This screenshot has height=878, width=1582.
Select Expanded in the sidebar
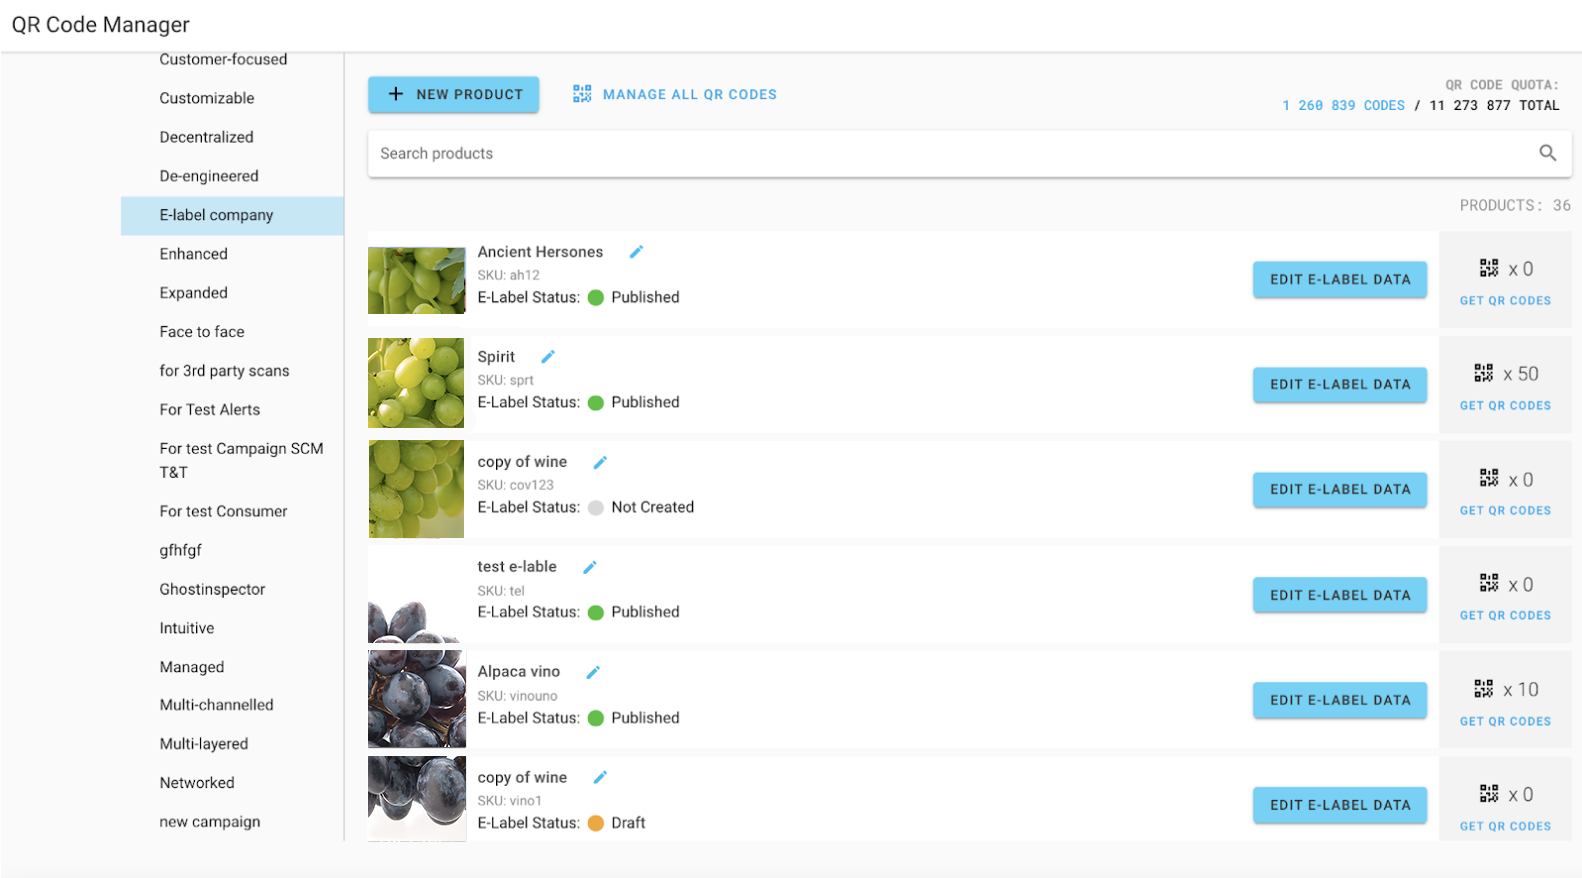tap(193, 293)
